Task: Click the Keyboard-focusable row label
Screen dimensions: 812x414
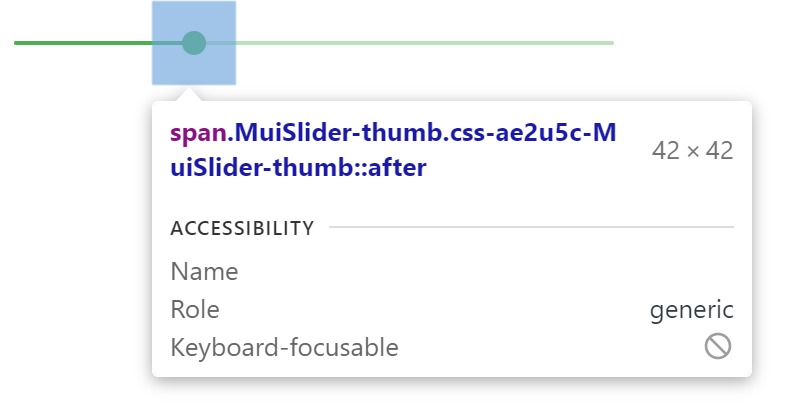Action: pyautogui.click(x=284, y=347)
